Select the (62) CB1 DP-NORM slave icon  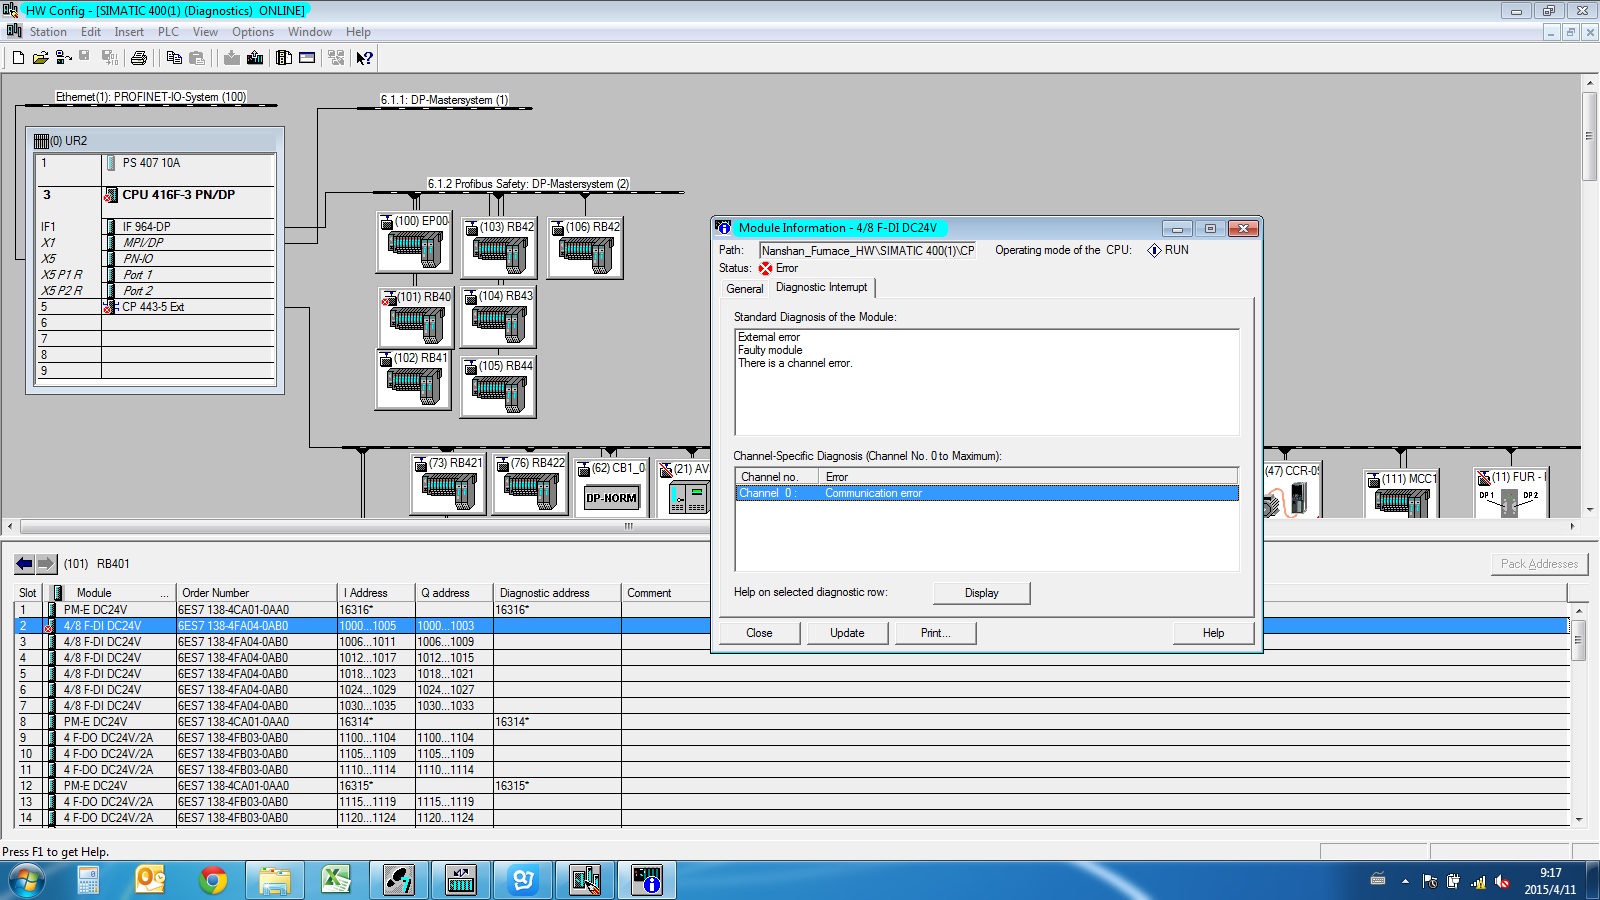[611, 487]
